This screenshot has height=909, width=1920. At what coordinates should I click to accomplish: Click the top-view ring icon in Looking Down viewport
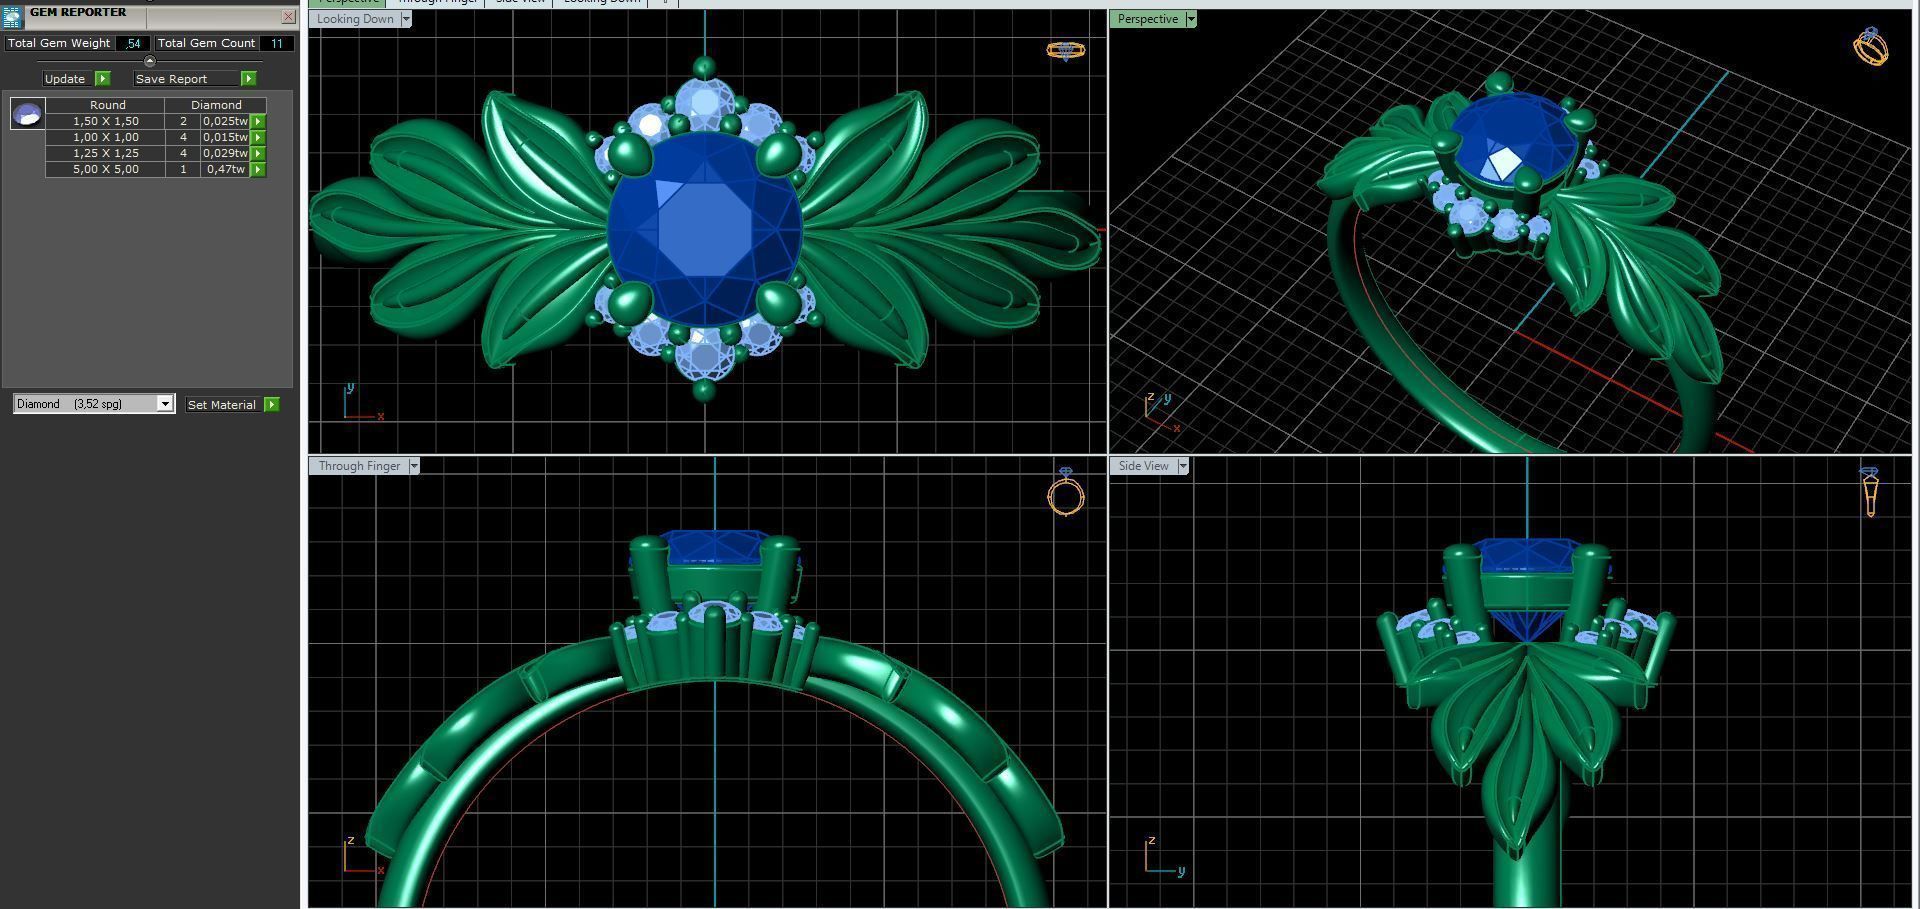[x=1066, y=50]
